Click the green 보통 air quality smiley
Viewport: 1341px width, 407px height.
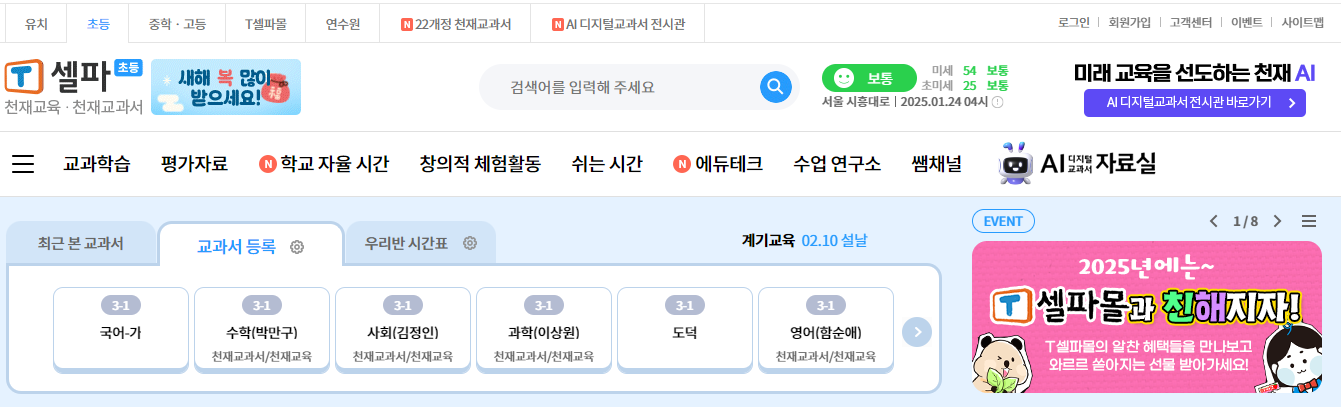coord(844,78)
